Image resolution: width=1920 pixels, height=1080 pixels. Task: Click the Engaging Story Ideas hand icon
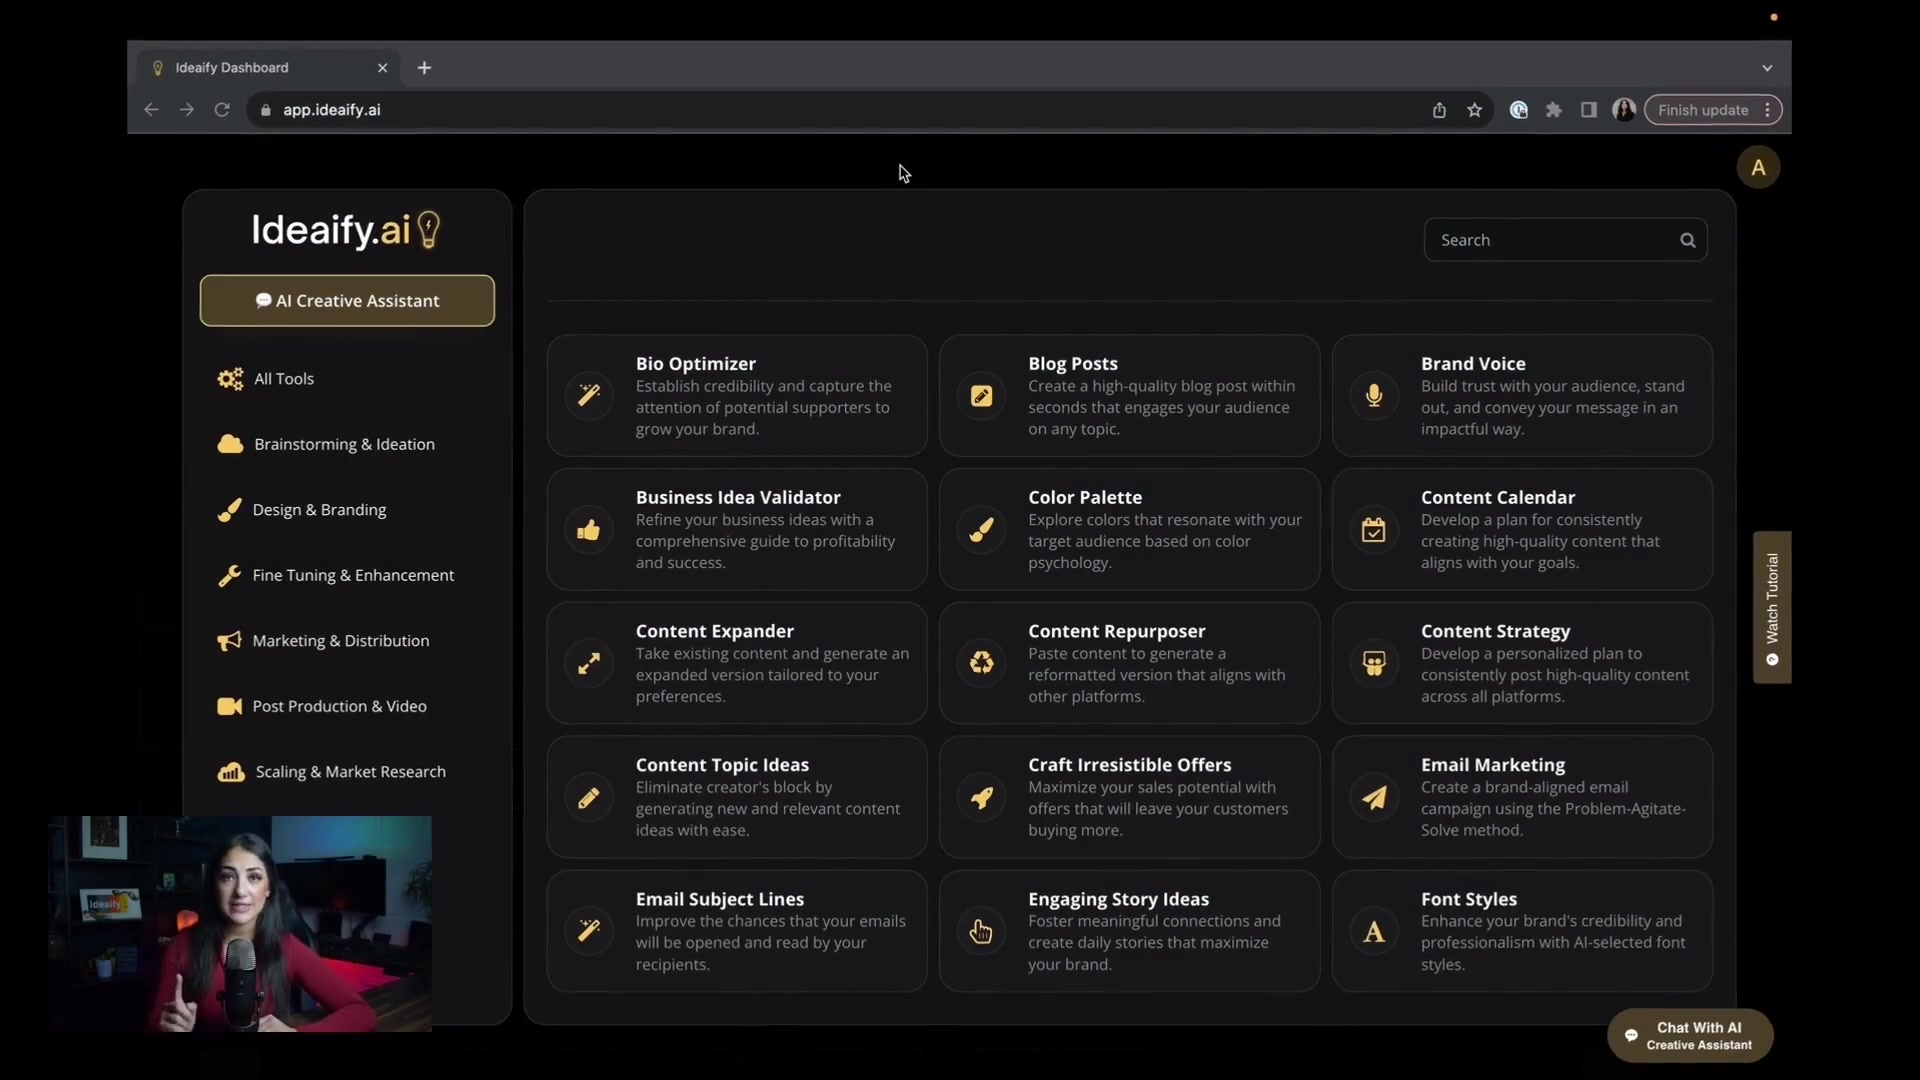[981, 931]
